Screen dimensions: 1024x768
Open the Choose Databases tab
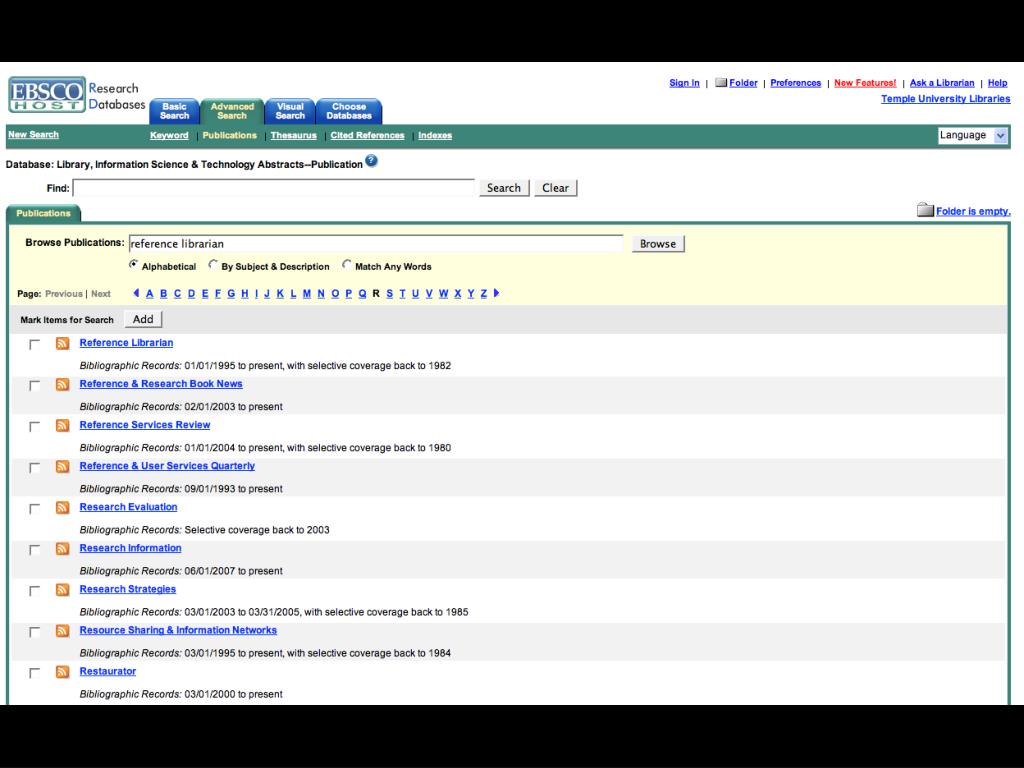[349, 111]
